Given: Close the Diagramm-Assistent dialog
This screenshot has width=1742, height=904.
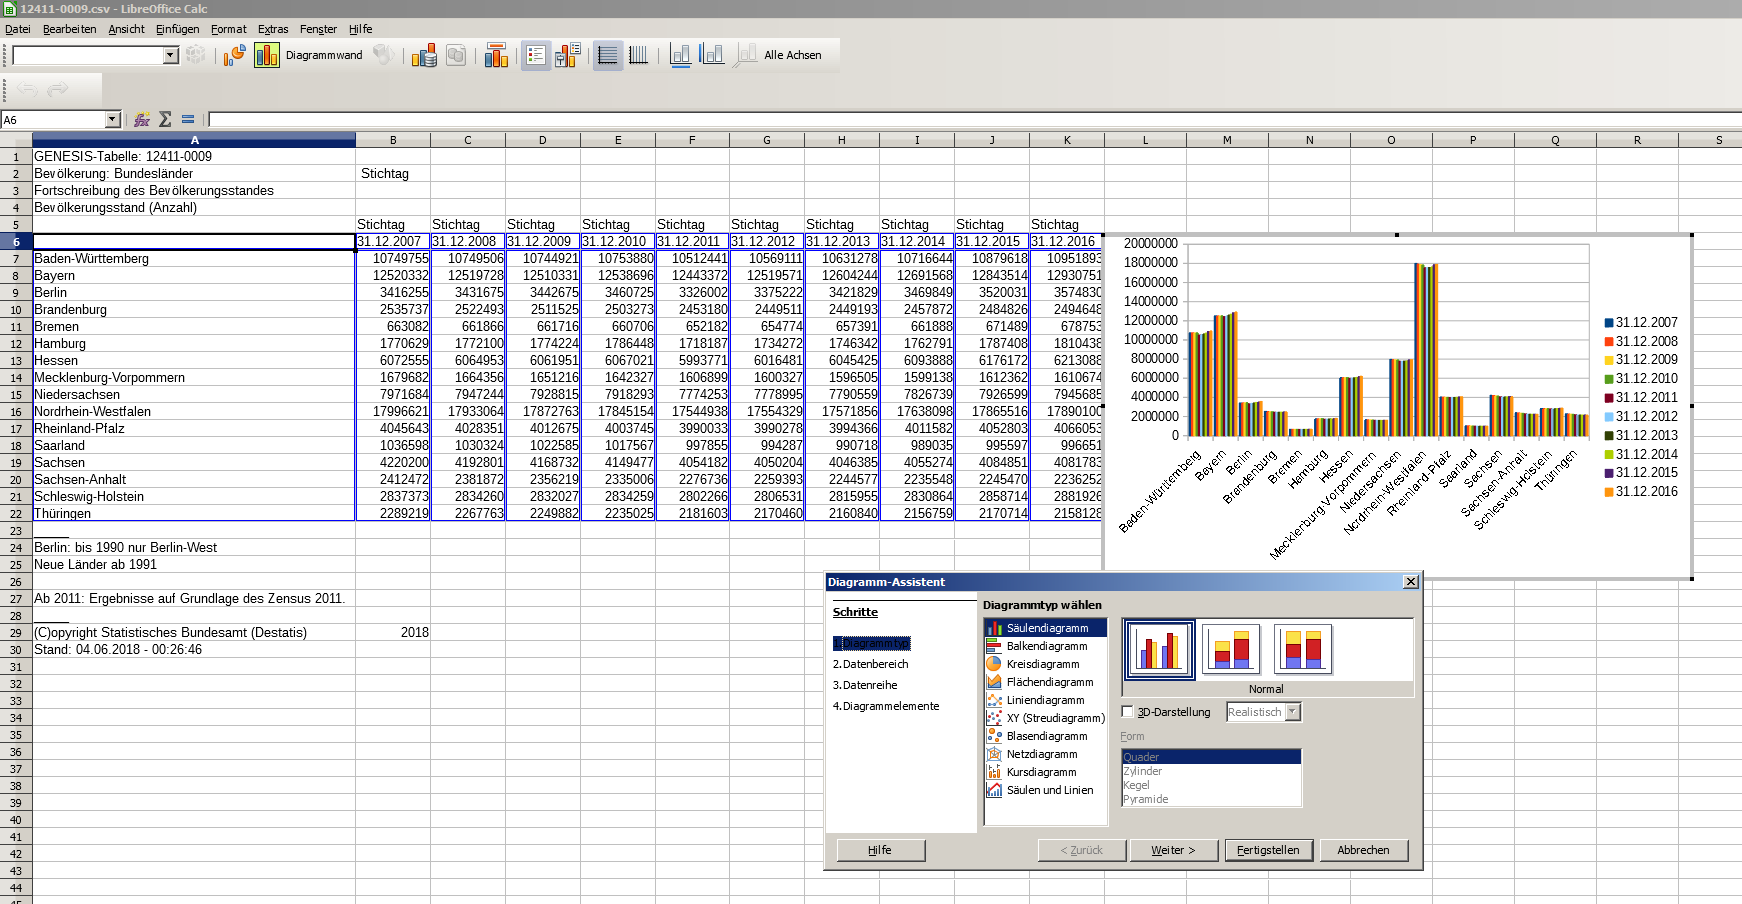Looking at the screenshot, I should (x=1410, y=582).
